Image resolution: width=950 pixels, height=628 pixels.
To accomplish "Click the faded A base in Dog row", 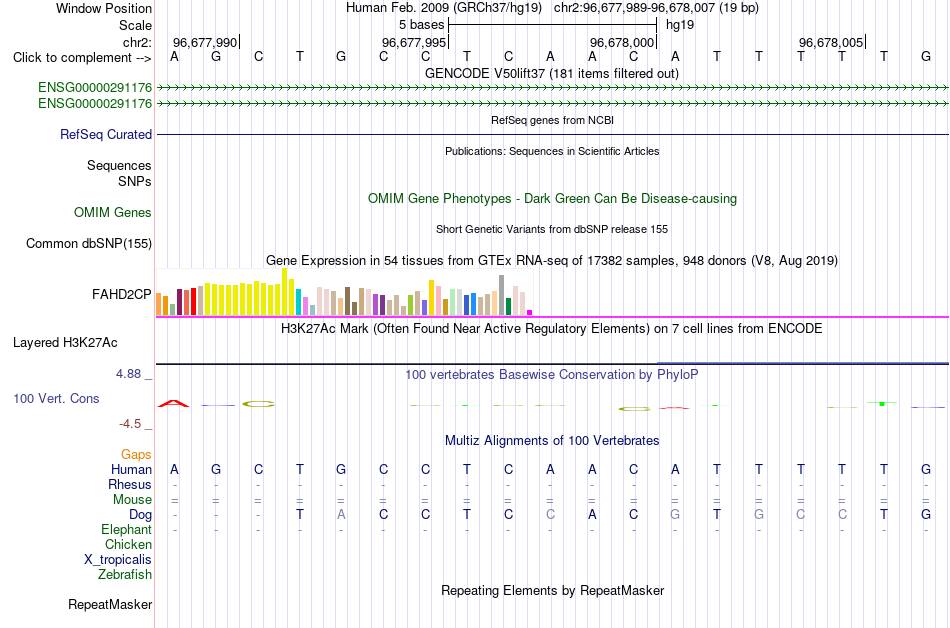I will (x=341, y=515).
